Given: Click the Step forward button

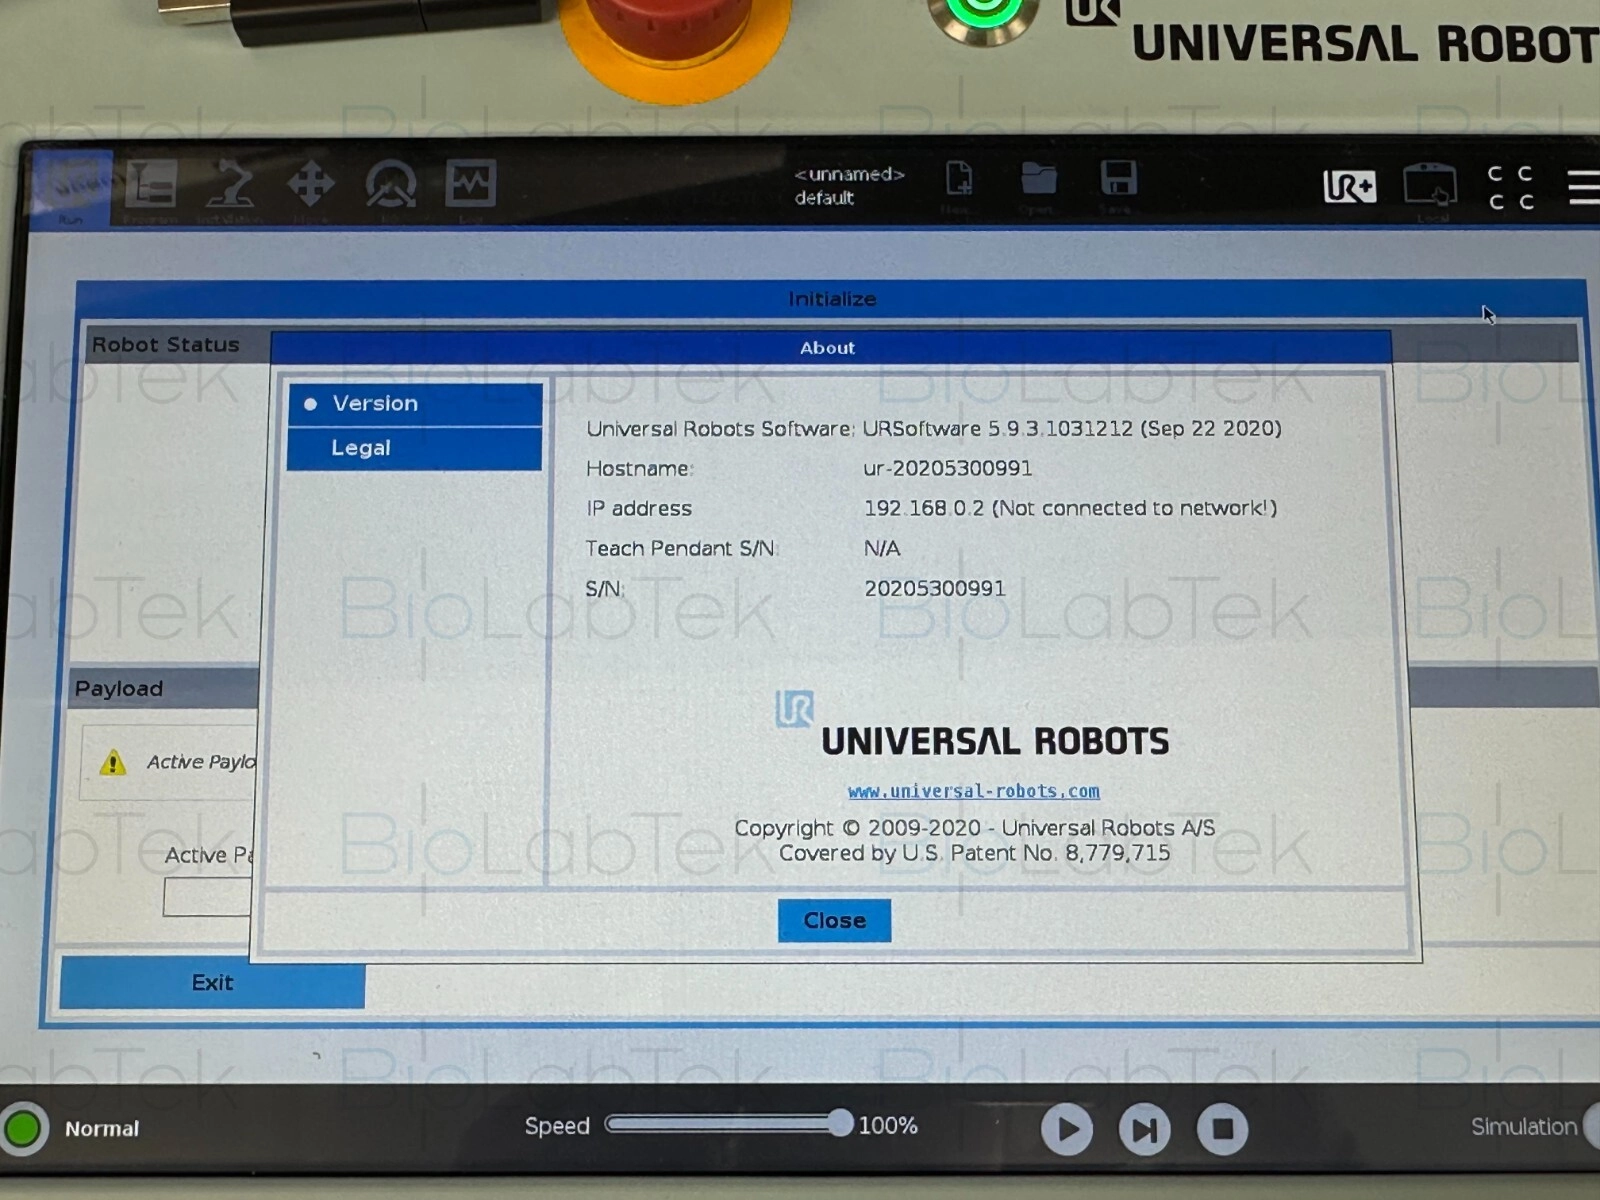Looking at the screenshot, I should (1144, 1130).
